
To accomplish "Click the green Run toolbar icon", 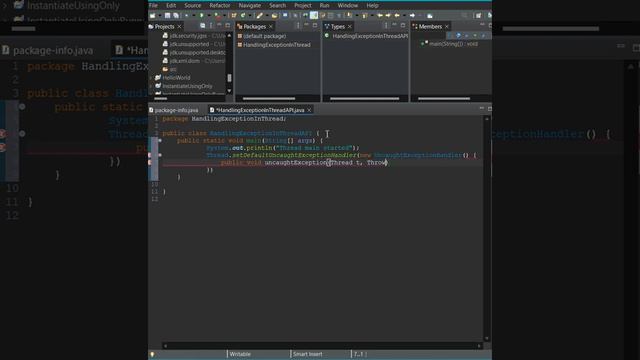I will (x=201, y=16).
